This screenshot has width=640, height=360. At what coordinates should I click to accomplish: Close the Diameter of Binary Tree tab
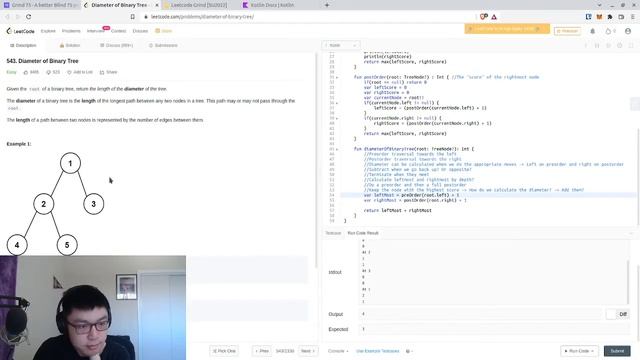(157, 5)
